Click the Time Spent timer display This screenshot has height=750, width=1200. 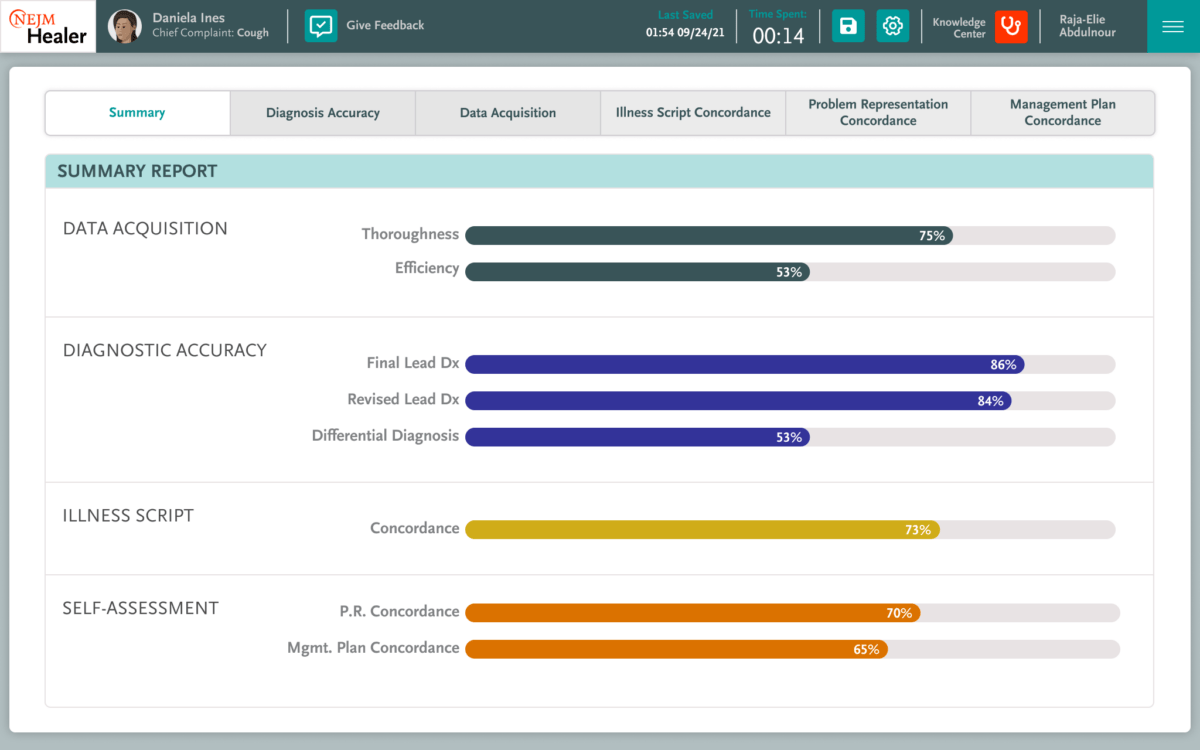pos(778,35)
